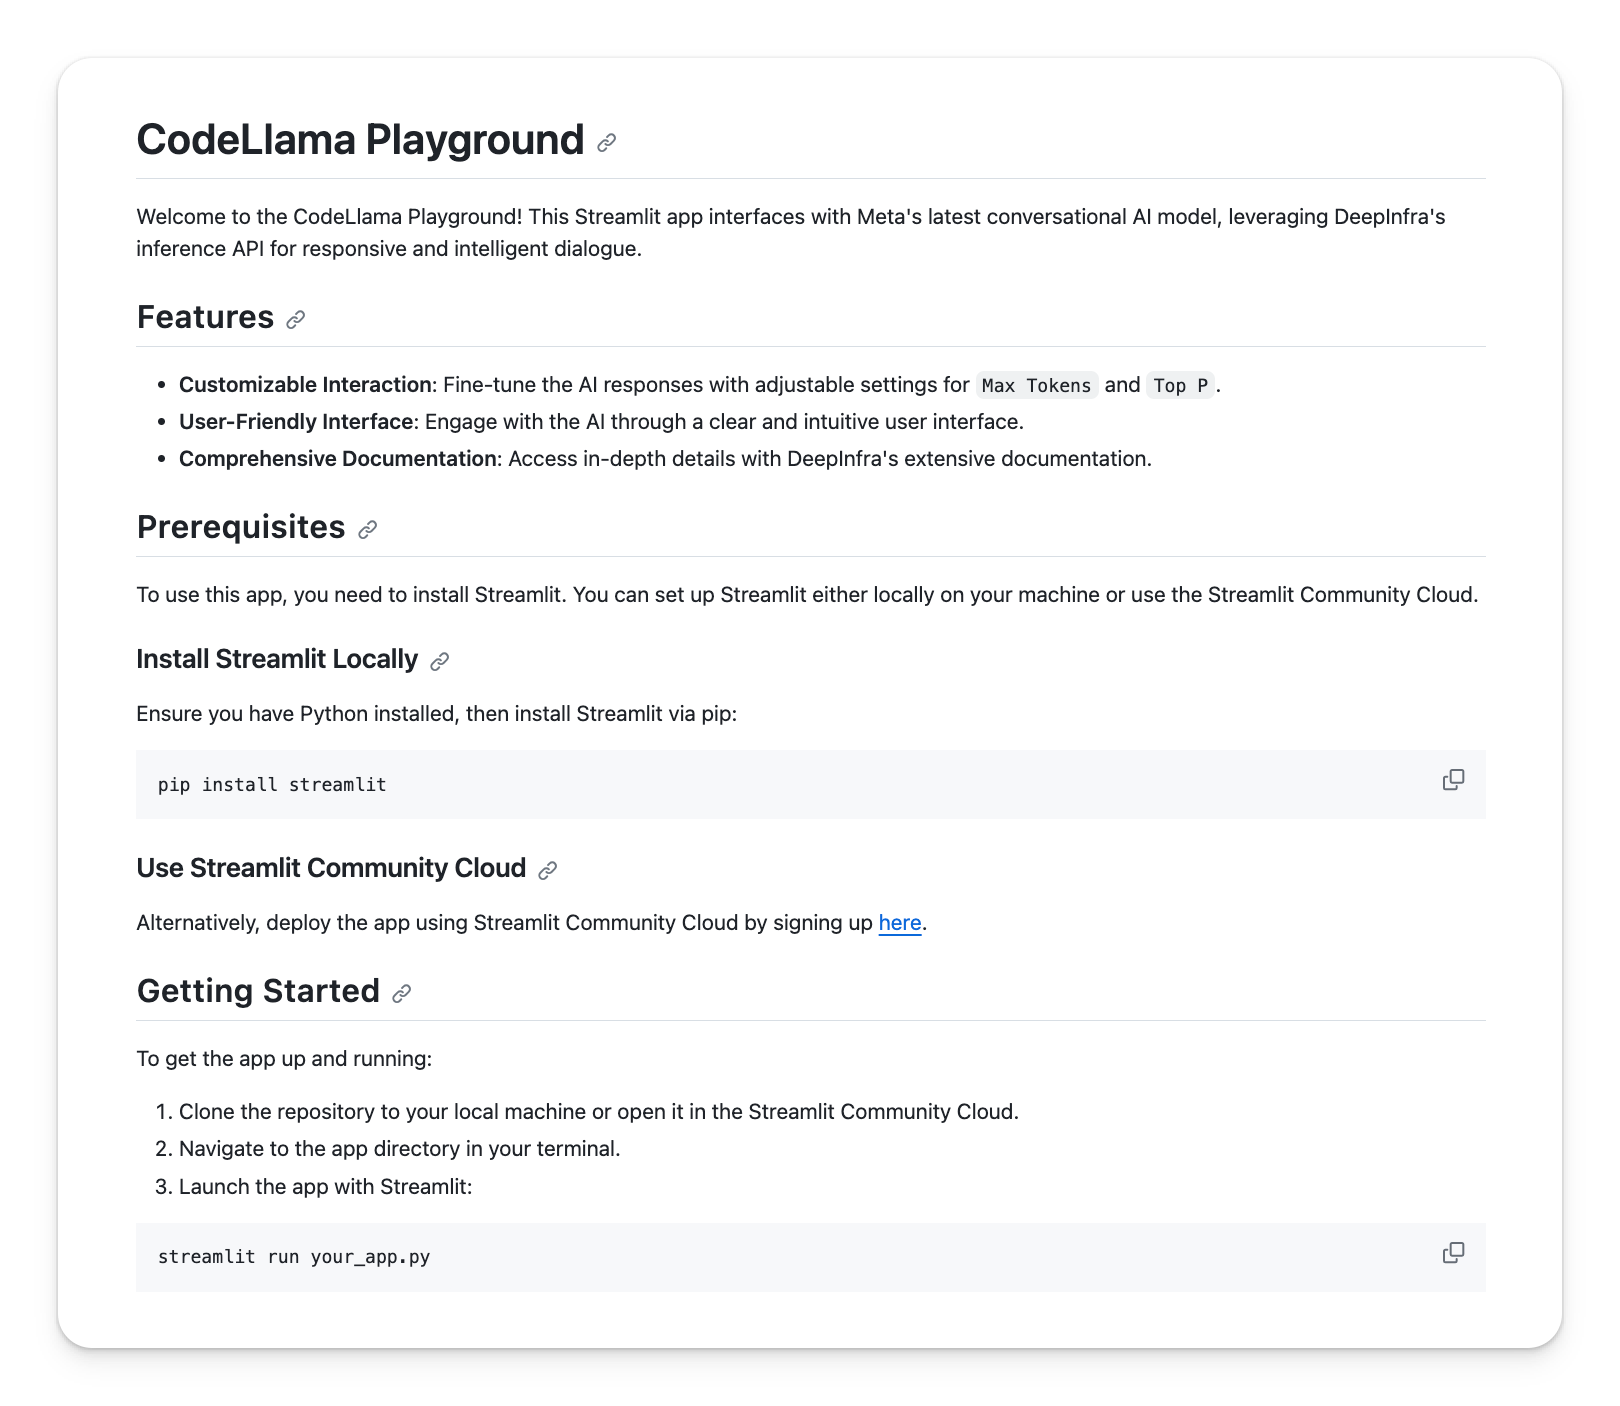
Task: Click the "streamlit run your_app.py" code text
Action: pos(294,1257)
